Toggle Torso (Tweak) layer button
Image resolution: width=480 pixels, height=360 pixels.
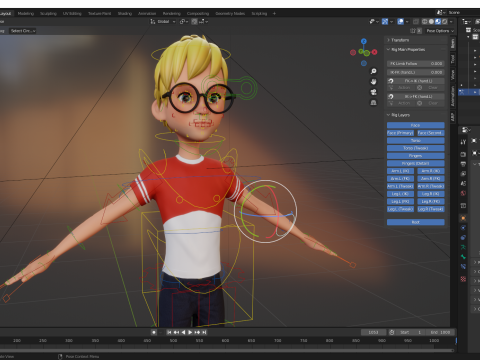click(x=416, y=148)
